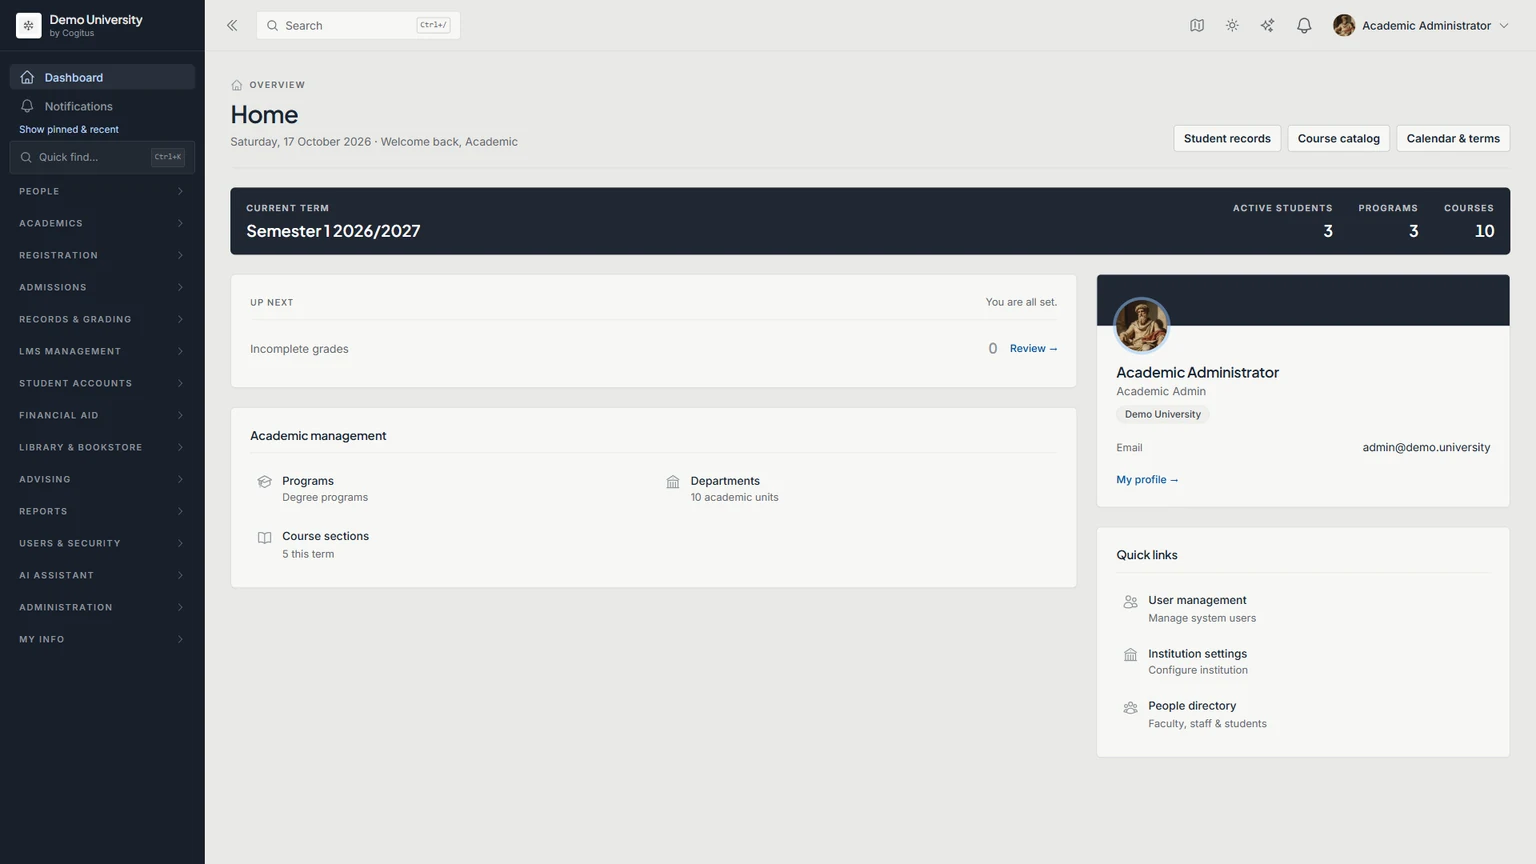Click Review link for incomplete grades
Image resolution: width=1536 pixels, height=864 pixels.
pyautogui.click(x=1033, y=349)
